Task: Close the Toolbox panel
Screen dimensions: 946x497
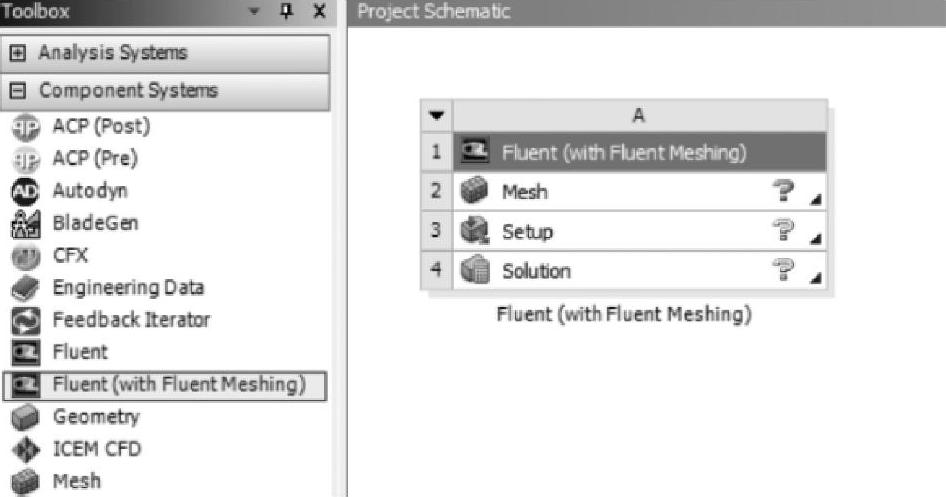Action: pos(319,12)
